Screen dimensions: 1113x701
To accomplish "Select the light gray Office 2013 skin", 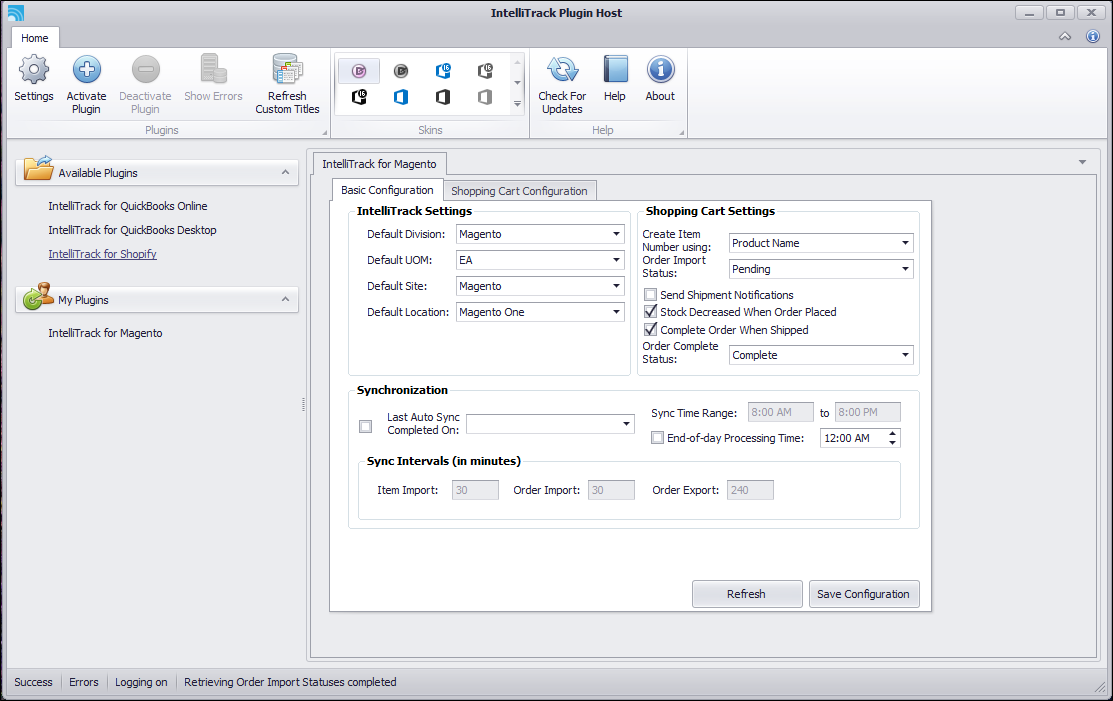I will [x=485, y=97].
